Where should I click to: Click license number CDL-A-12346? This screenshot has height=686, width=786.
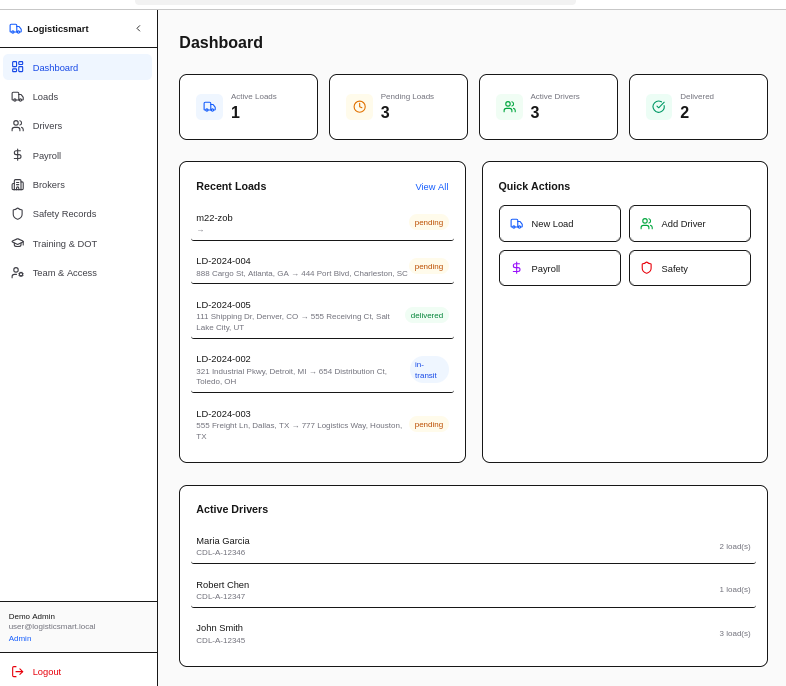pyautogui.click(x=221, y=552)
